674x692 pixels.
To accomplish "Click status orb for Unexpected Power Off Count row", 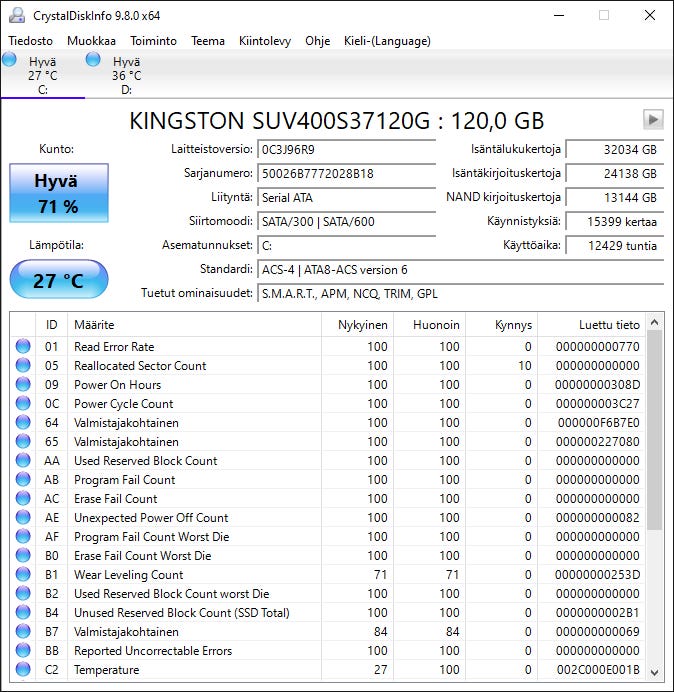I will coord(23,517).
